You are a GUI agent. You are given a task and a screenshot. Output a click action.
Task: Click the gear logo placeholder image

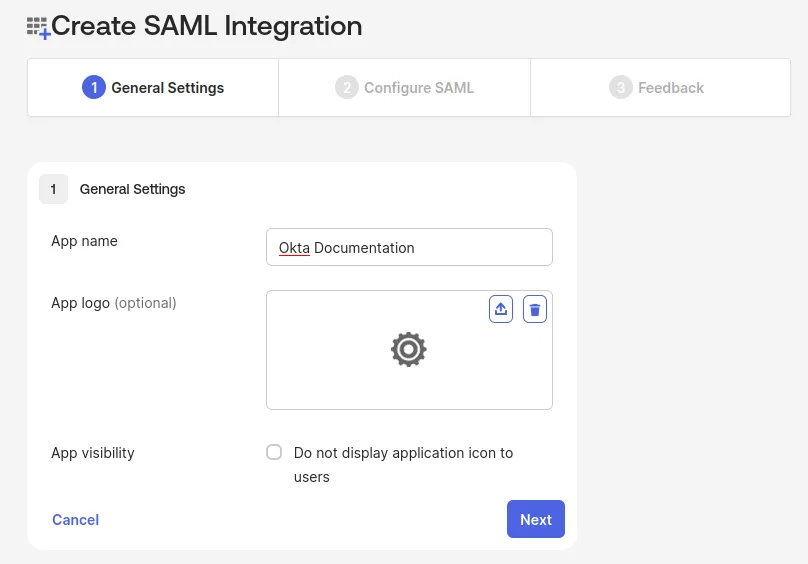(x=409, y=350)
